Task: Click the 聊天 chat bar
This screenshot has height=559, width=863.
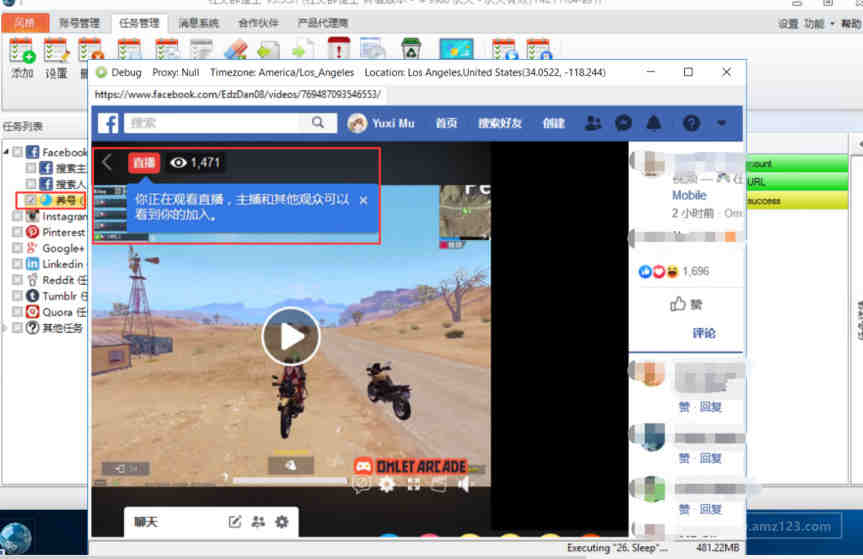Action: pyautogui.click(x=211, y=522)
